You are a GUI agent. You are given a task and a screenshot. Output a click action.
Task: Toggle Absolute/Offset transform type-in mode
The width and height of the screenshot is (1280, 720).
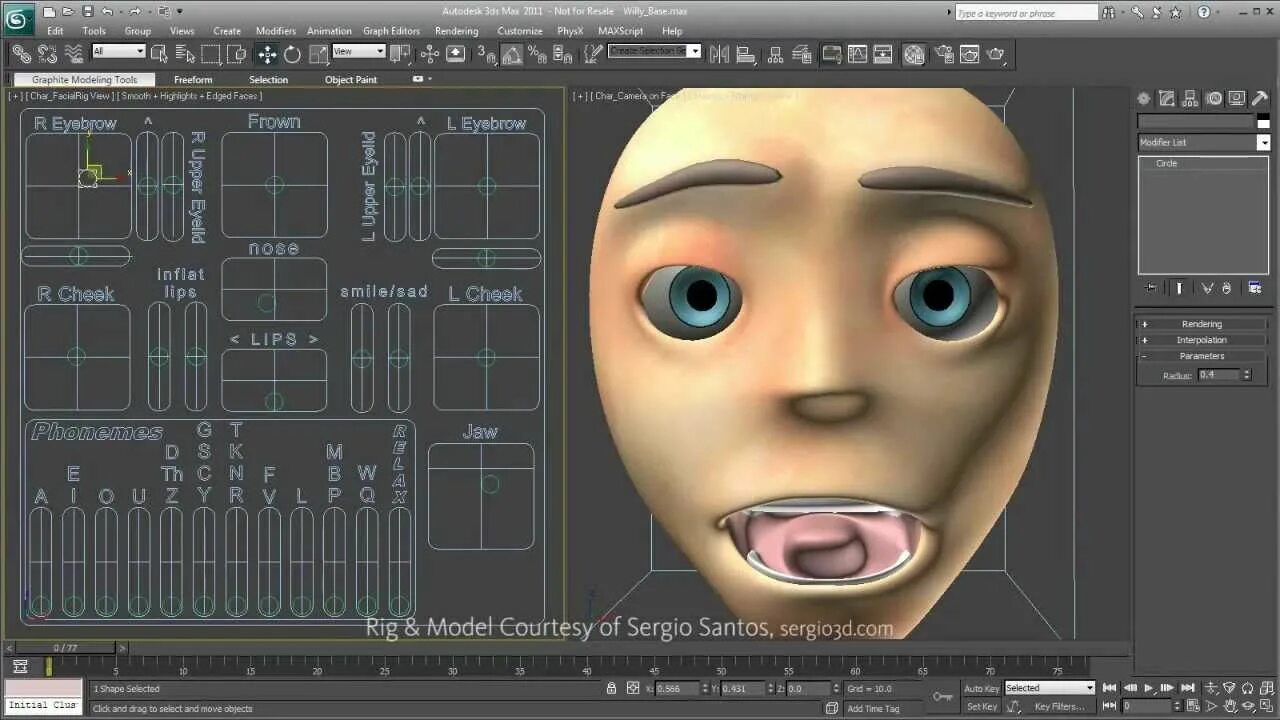[x=633, y=688]
